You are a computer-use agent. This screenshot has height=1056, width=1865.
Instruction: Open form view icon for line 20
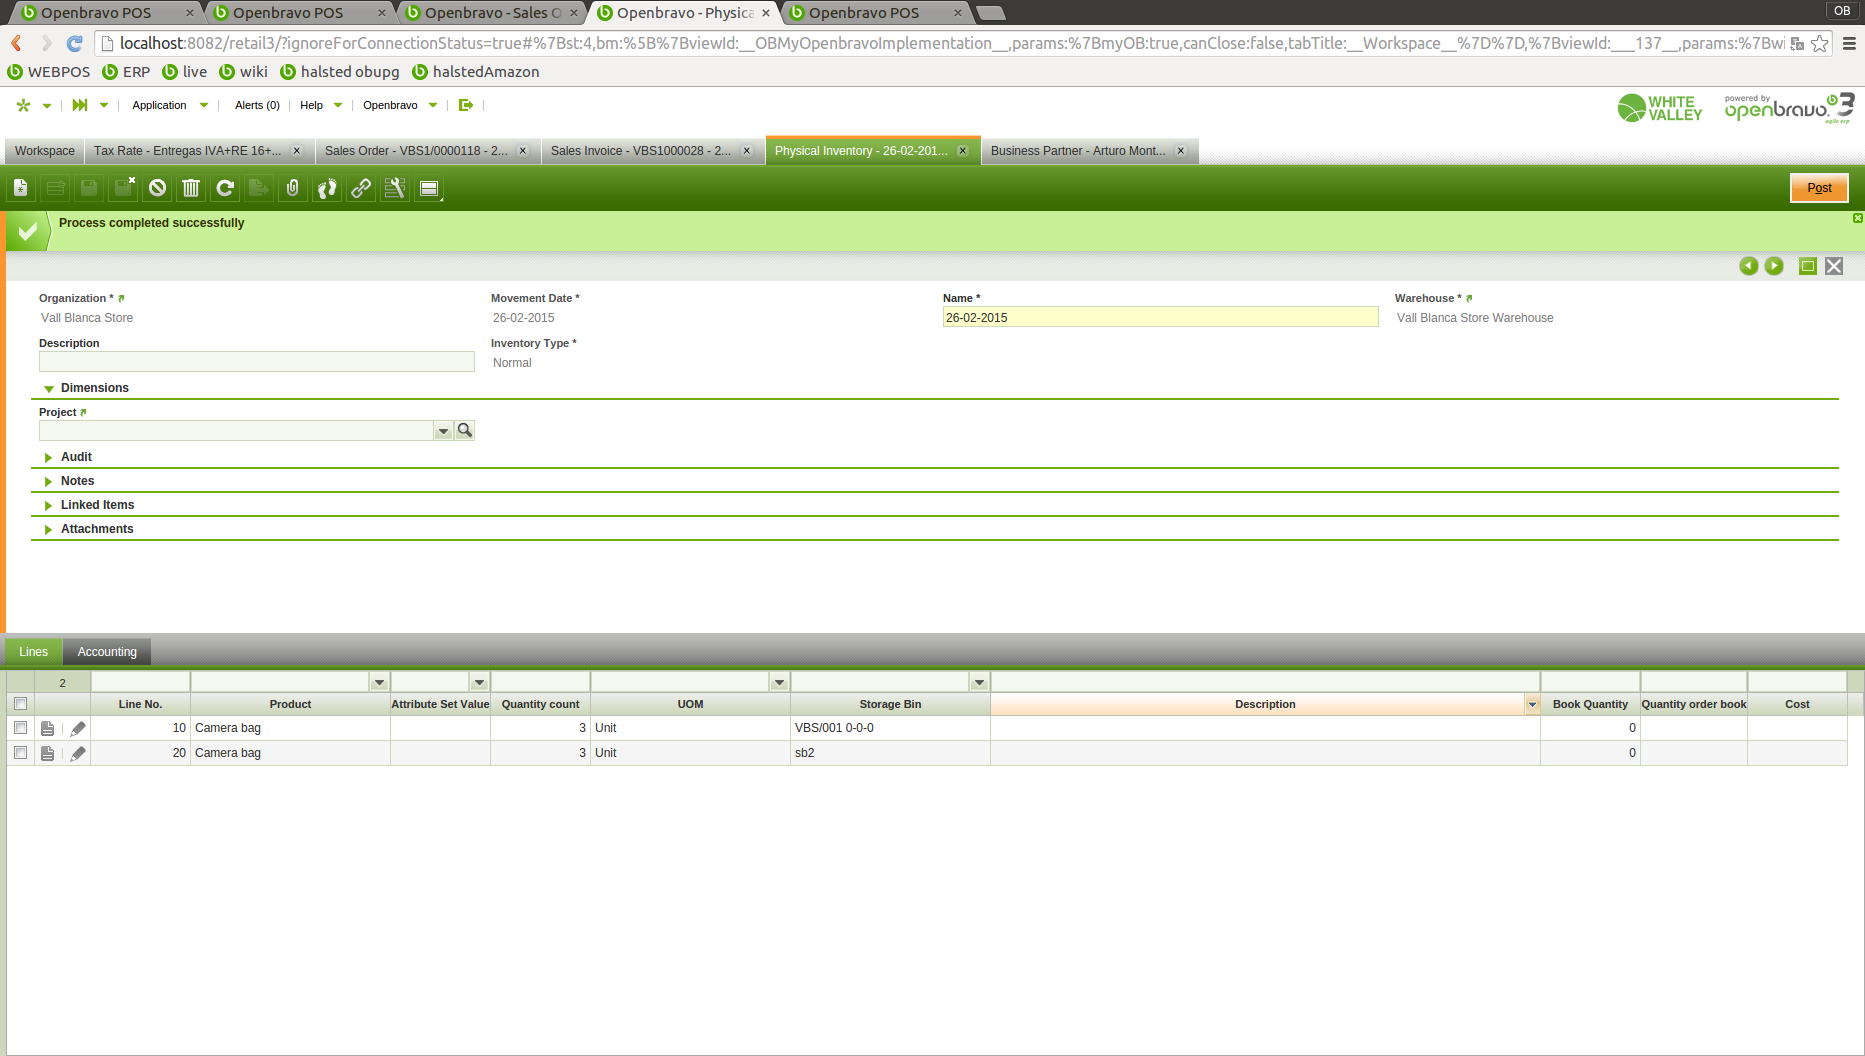(47, 754)
